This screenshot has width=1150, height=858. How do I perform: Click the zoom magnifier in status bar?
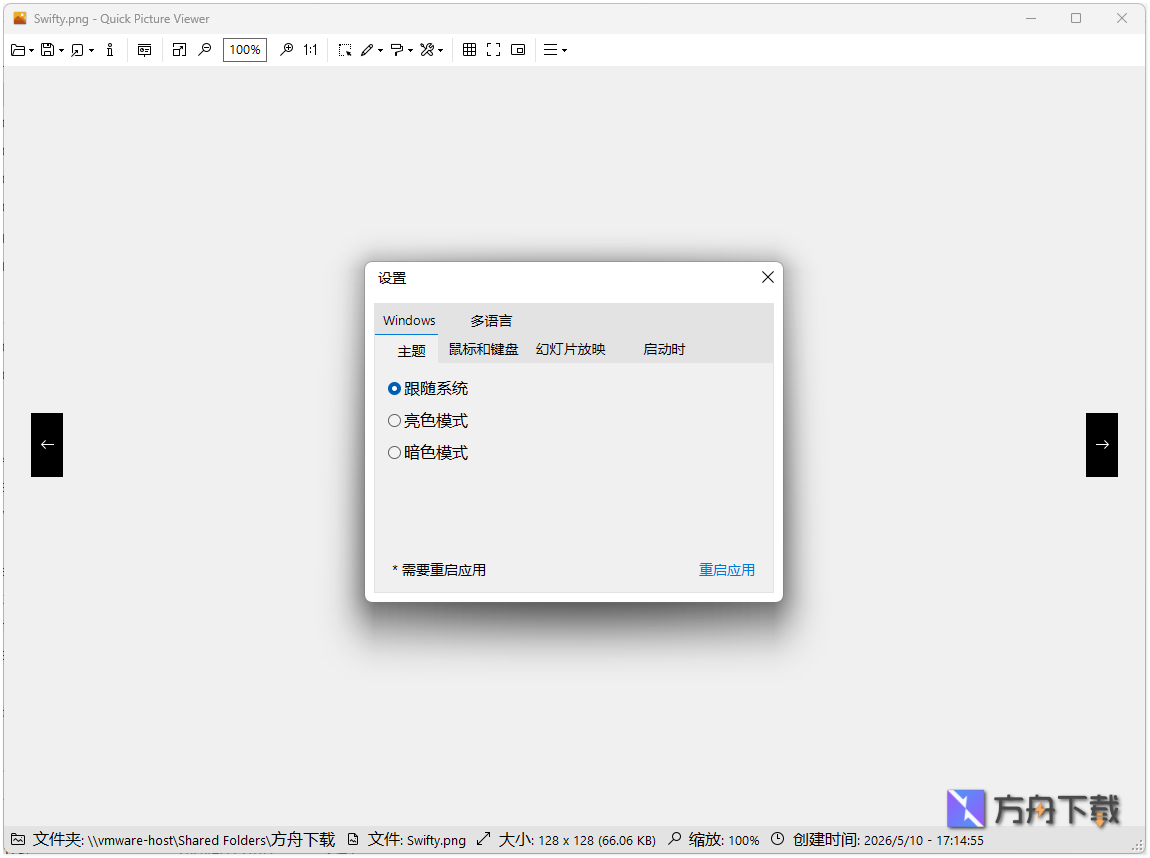(x=675, y=839)
